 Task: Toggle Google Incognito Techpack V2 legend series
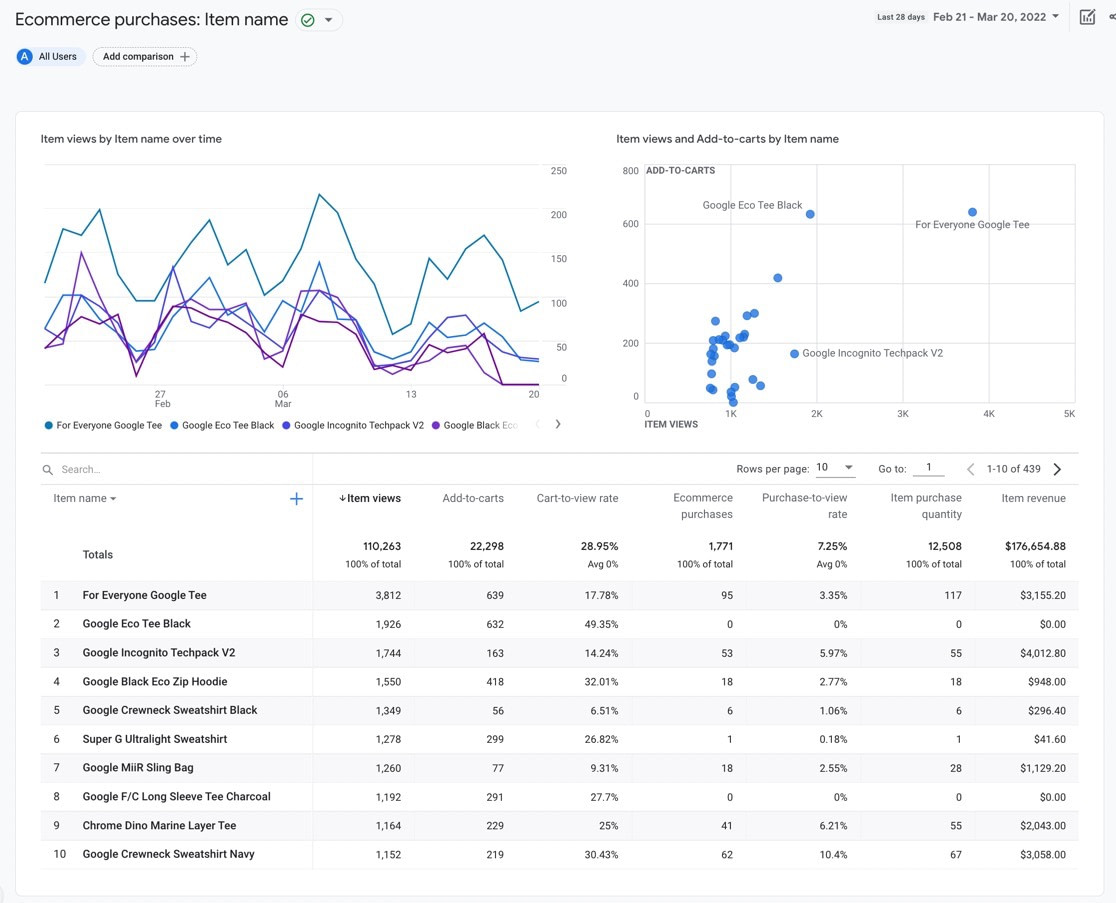coord(353,425)
